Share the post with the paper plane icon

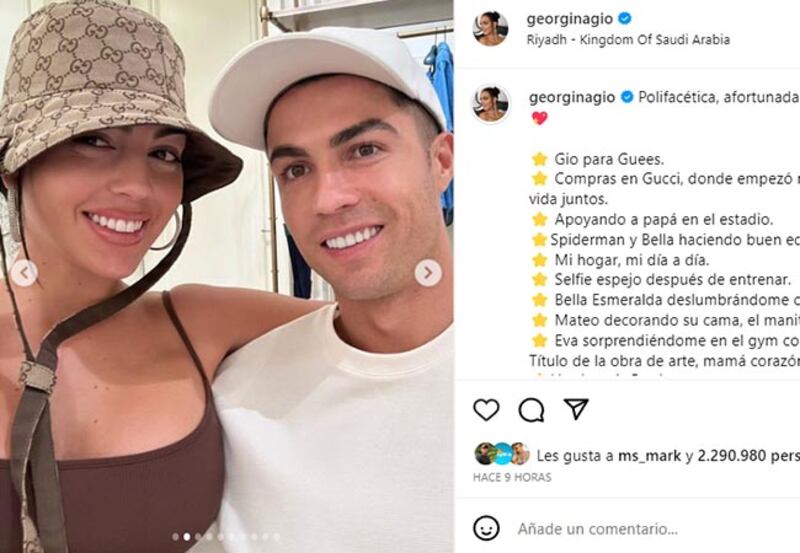[x=577, y=408]
